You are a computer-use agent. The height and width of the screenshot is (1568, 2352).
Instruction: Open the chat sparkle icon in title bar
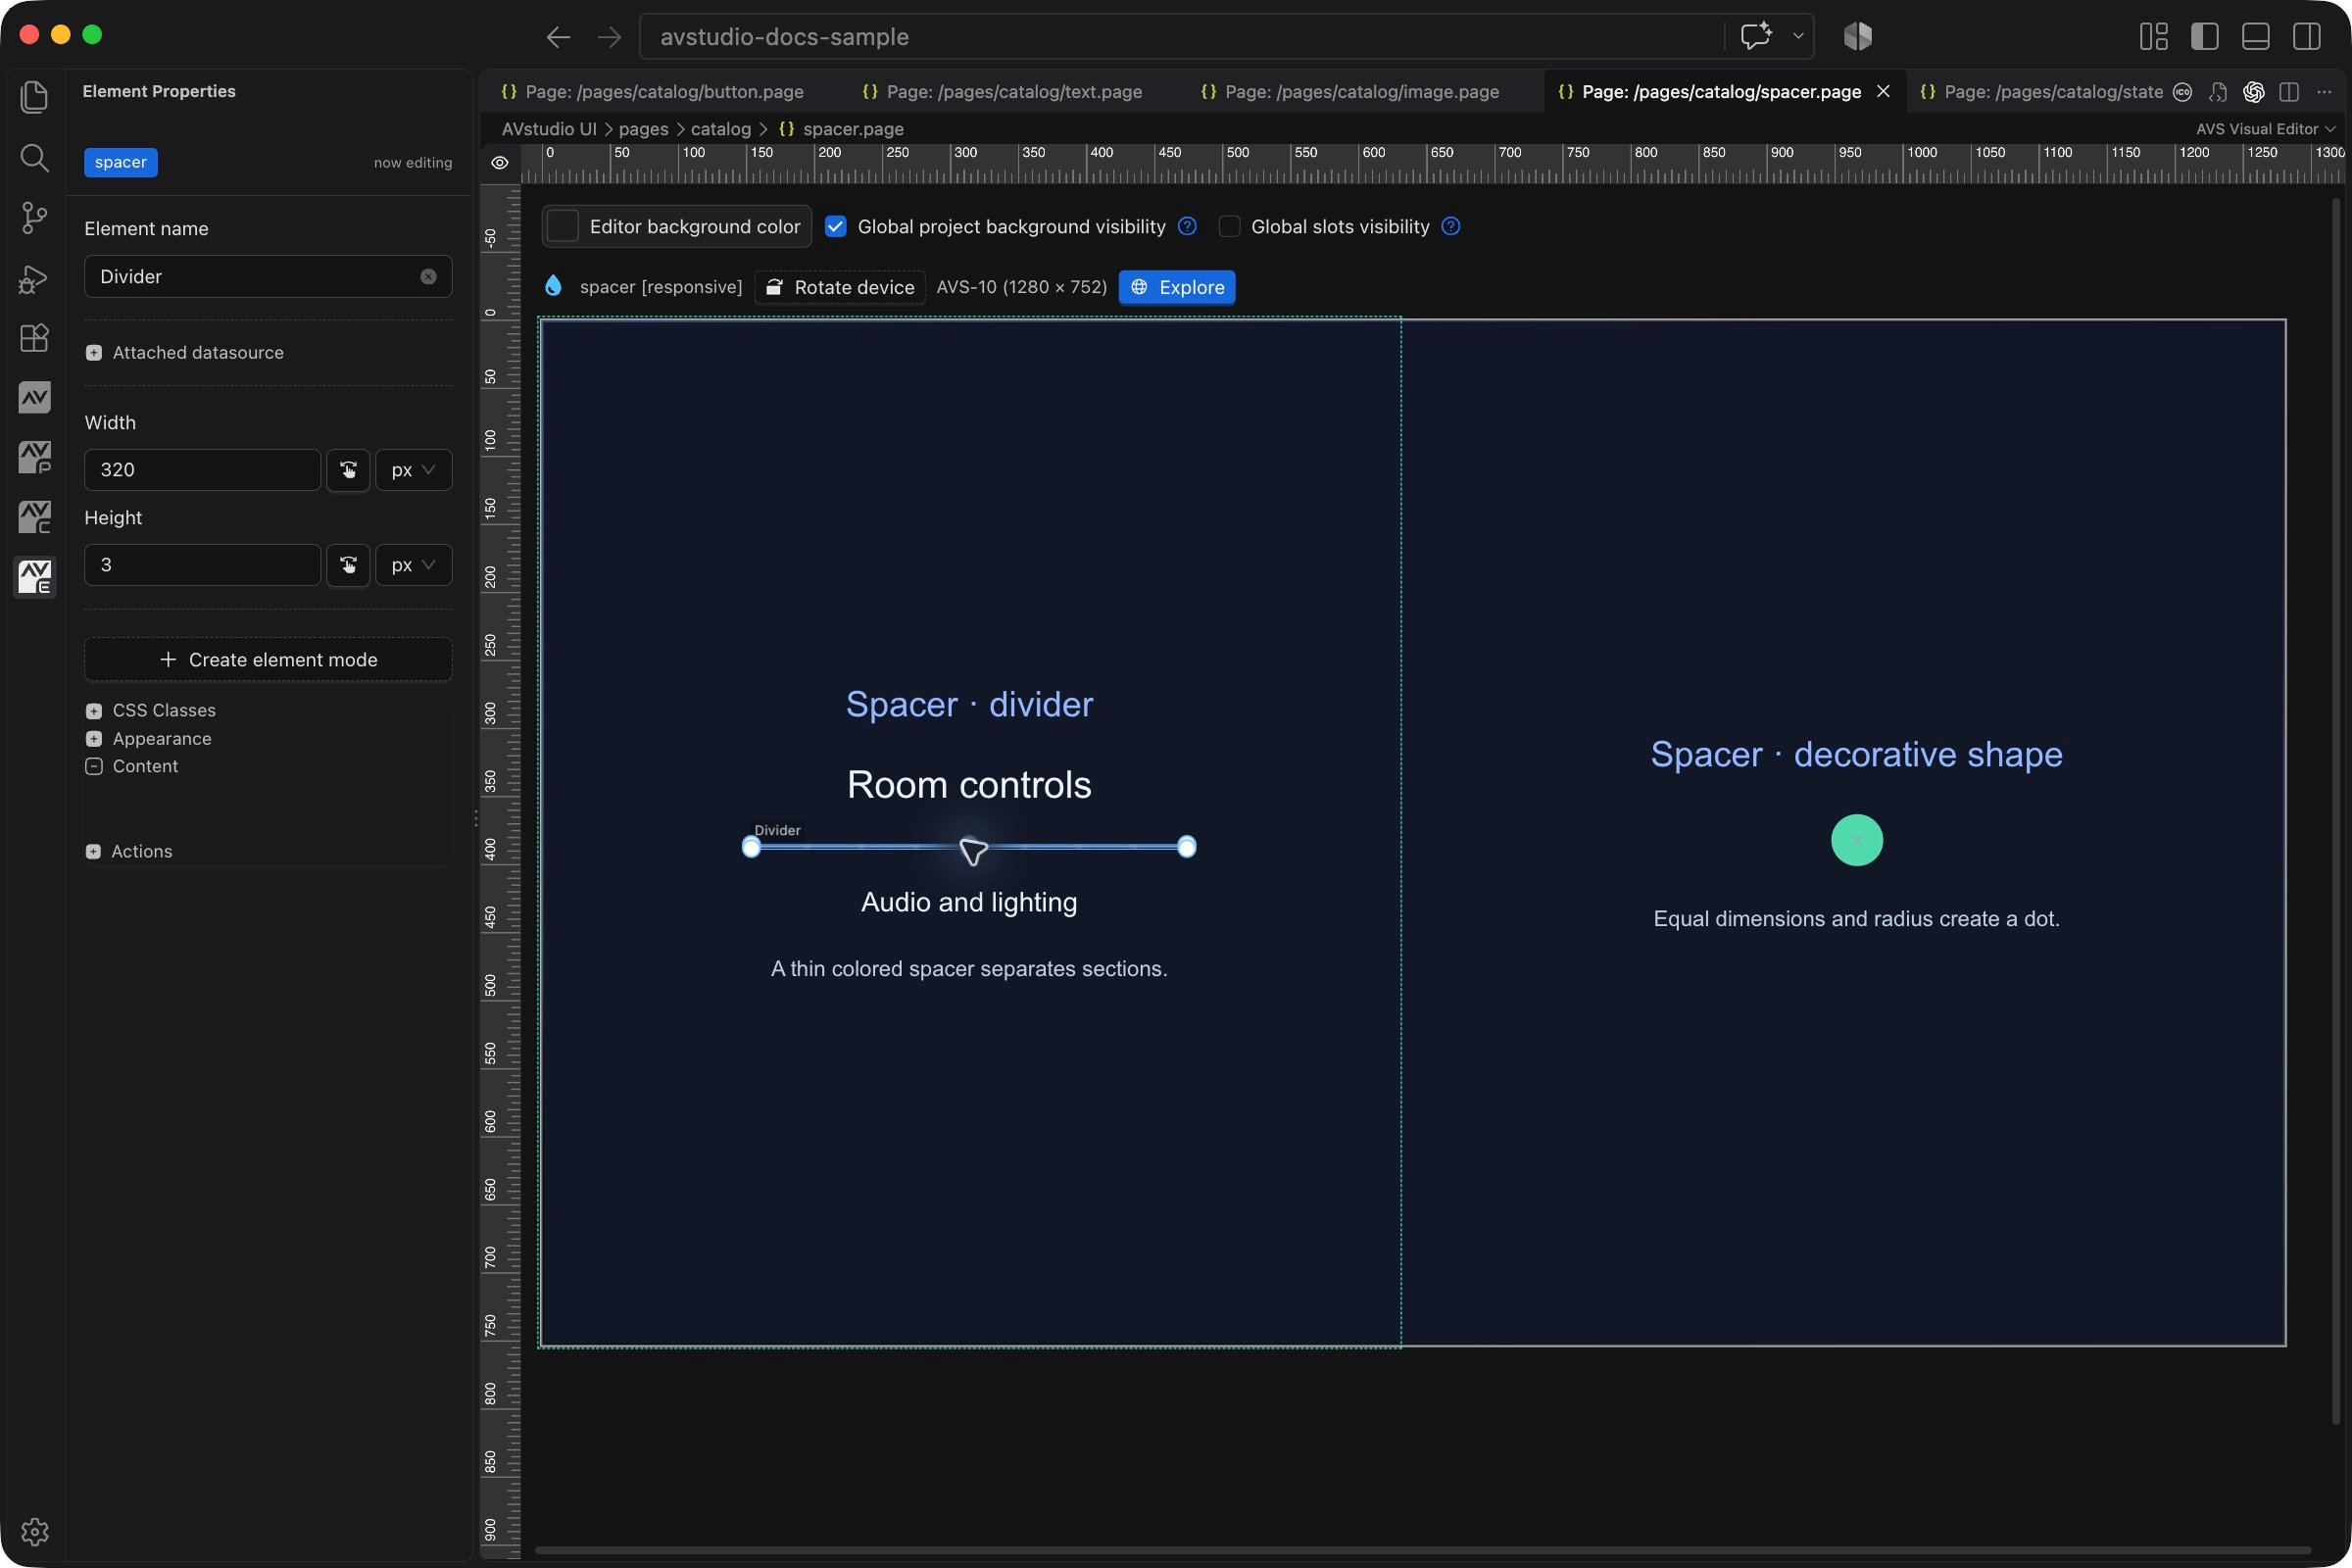1756,37
